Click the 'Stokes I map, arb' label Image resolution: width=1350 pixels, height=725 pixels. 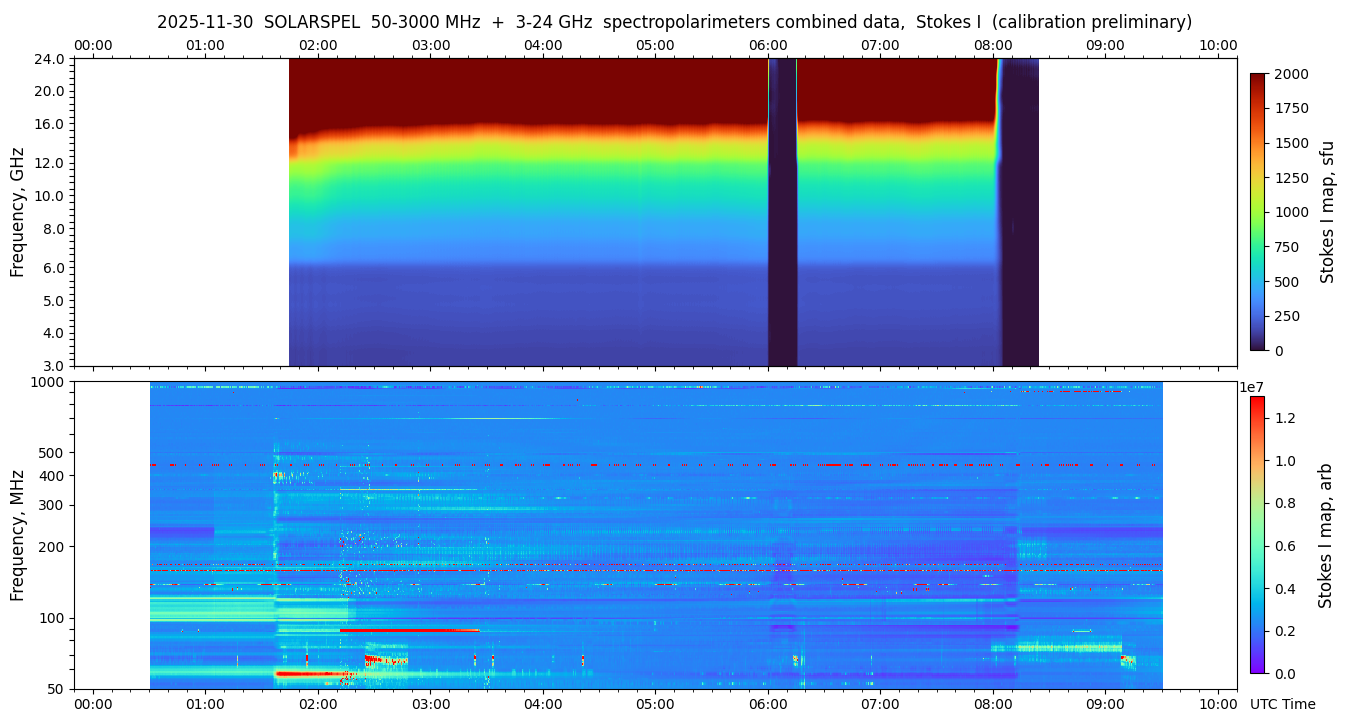tap(1325, 535)
